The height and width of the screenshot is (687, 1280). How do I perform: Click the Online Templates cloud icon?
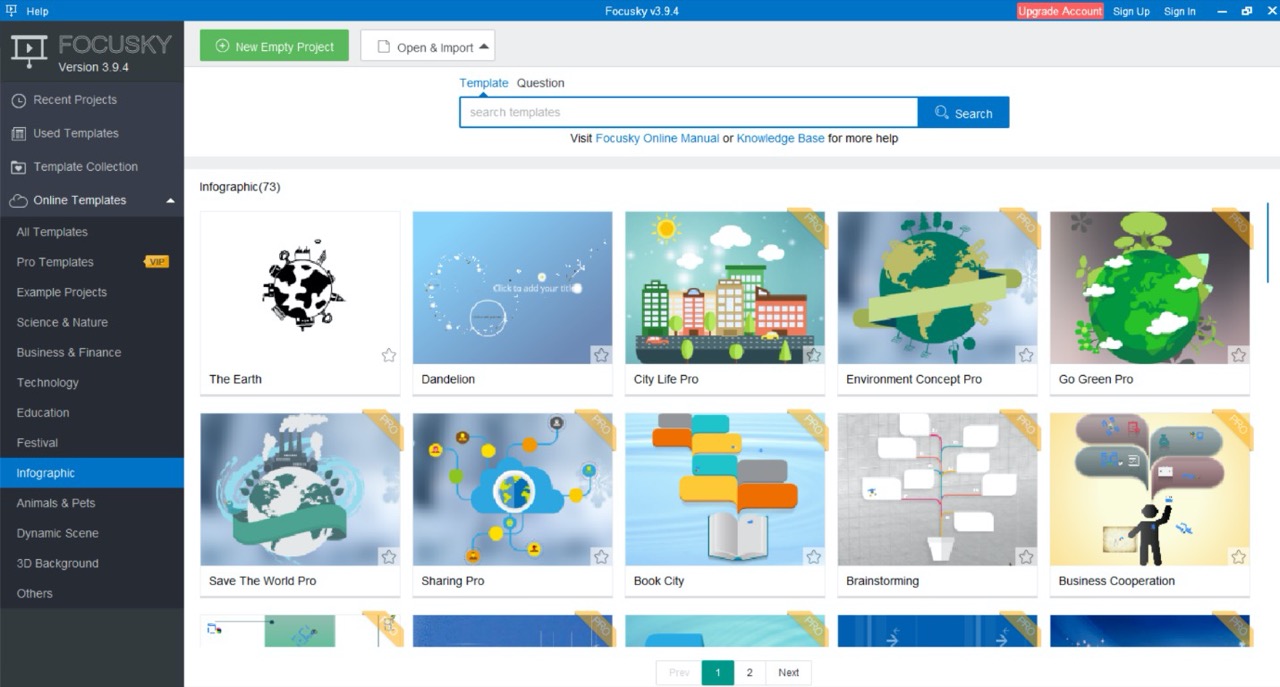18,200
